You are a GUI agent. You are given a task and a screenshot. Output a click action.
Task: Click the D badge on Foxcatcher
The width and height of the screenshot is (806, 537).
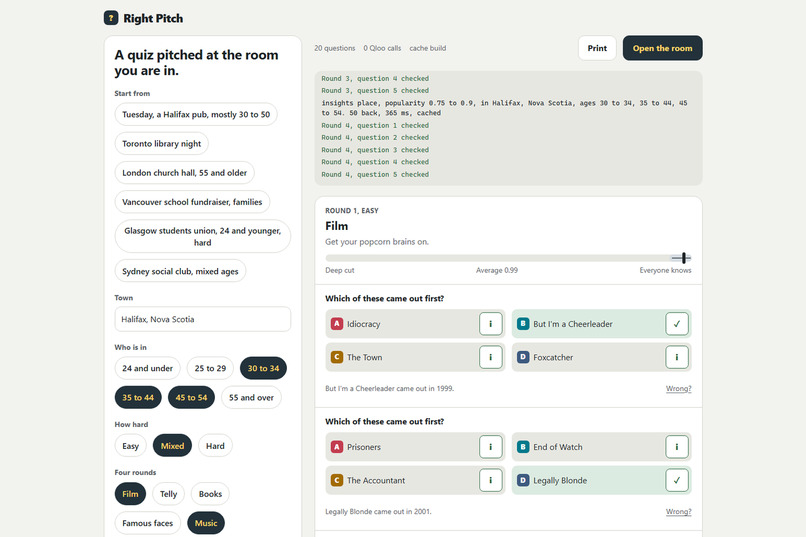pos(523,357)
